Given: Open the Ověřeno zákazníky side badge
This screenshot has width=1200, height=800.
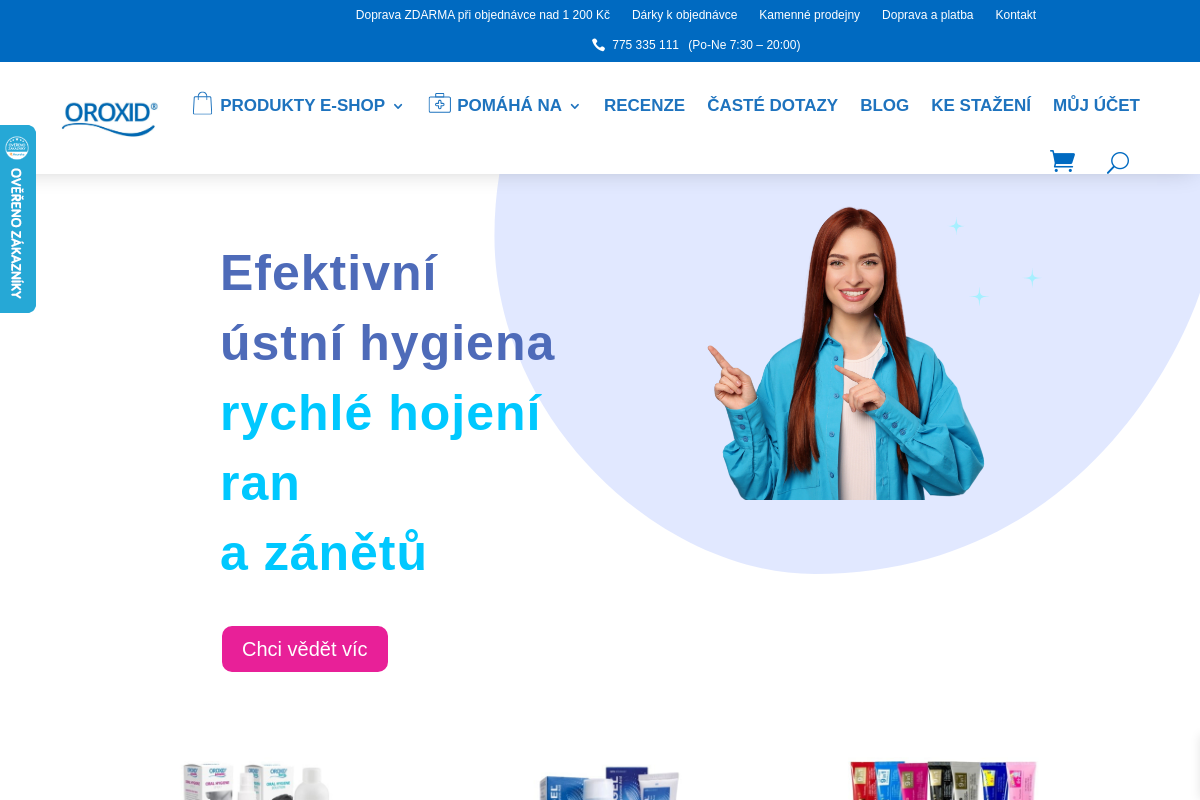Looking at the screenshot, I should click(x=17, y=218).
